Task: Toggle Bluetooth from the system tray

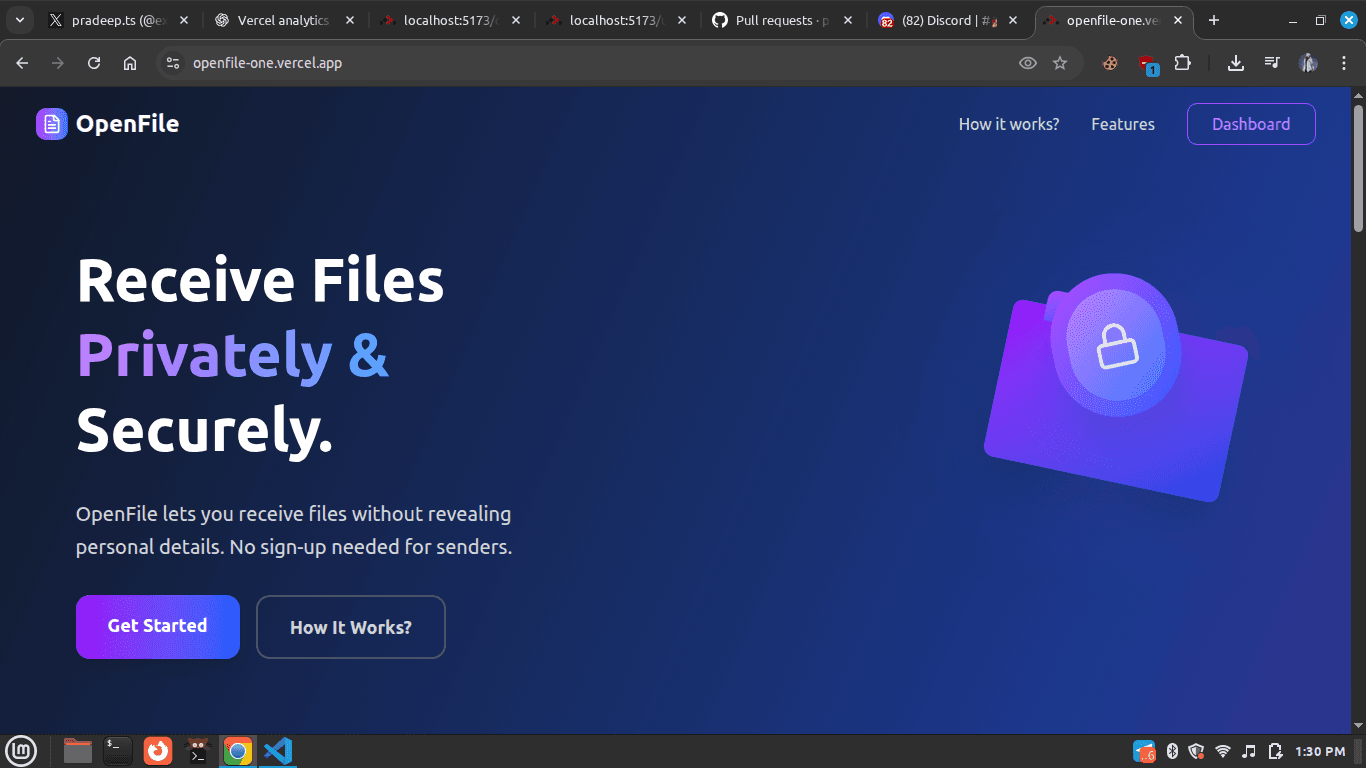Action: tap(1170, 751)
